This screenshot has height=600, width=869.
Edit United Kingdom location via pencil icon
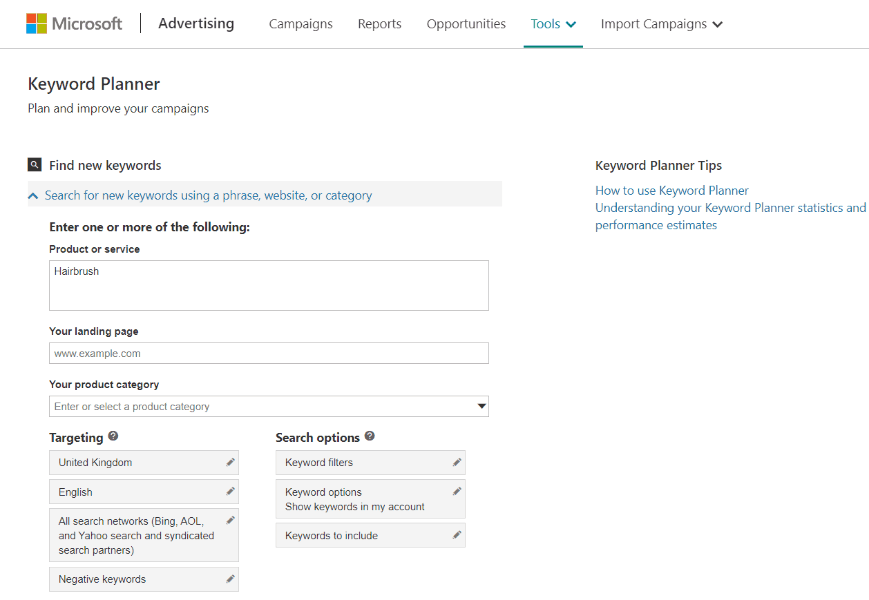230,462
